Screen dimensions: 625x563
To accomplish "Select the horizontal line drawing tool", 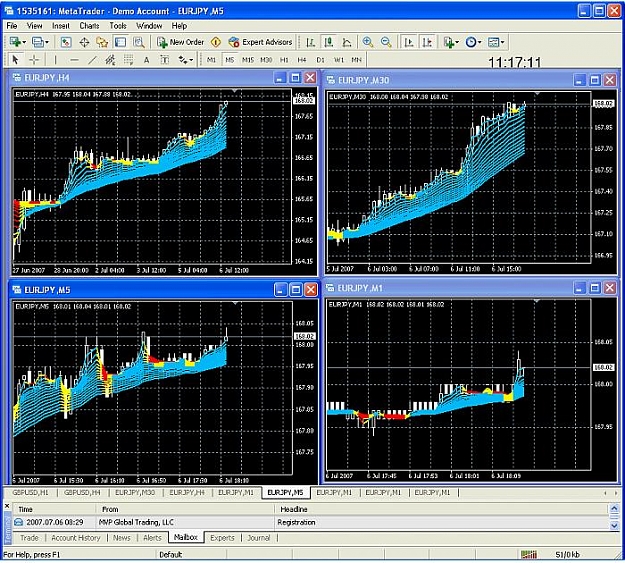I will [x=74, y=60].
